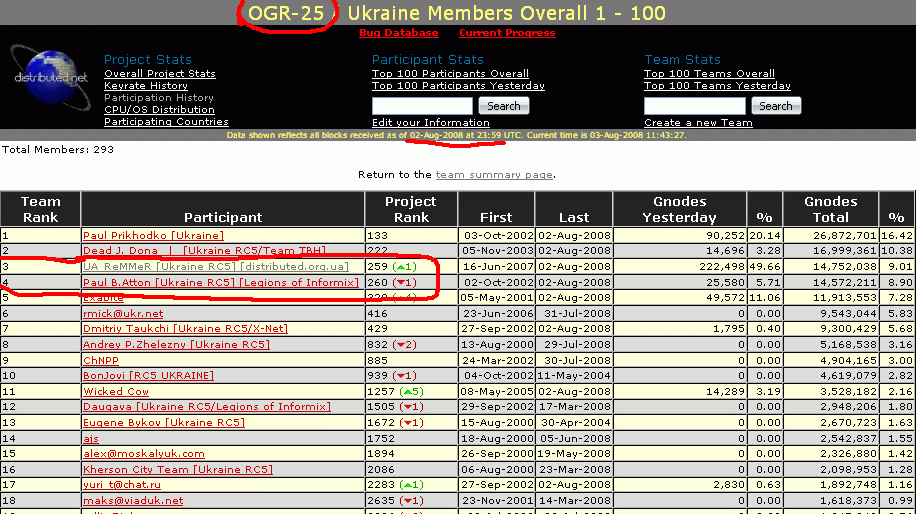Return to the team summary page
The image size is (917, 514).
tap(494, 175)
